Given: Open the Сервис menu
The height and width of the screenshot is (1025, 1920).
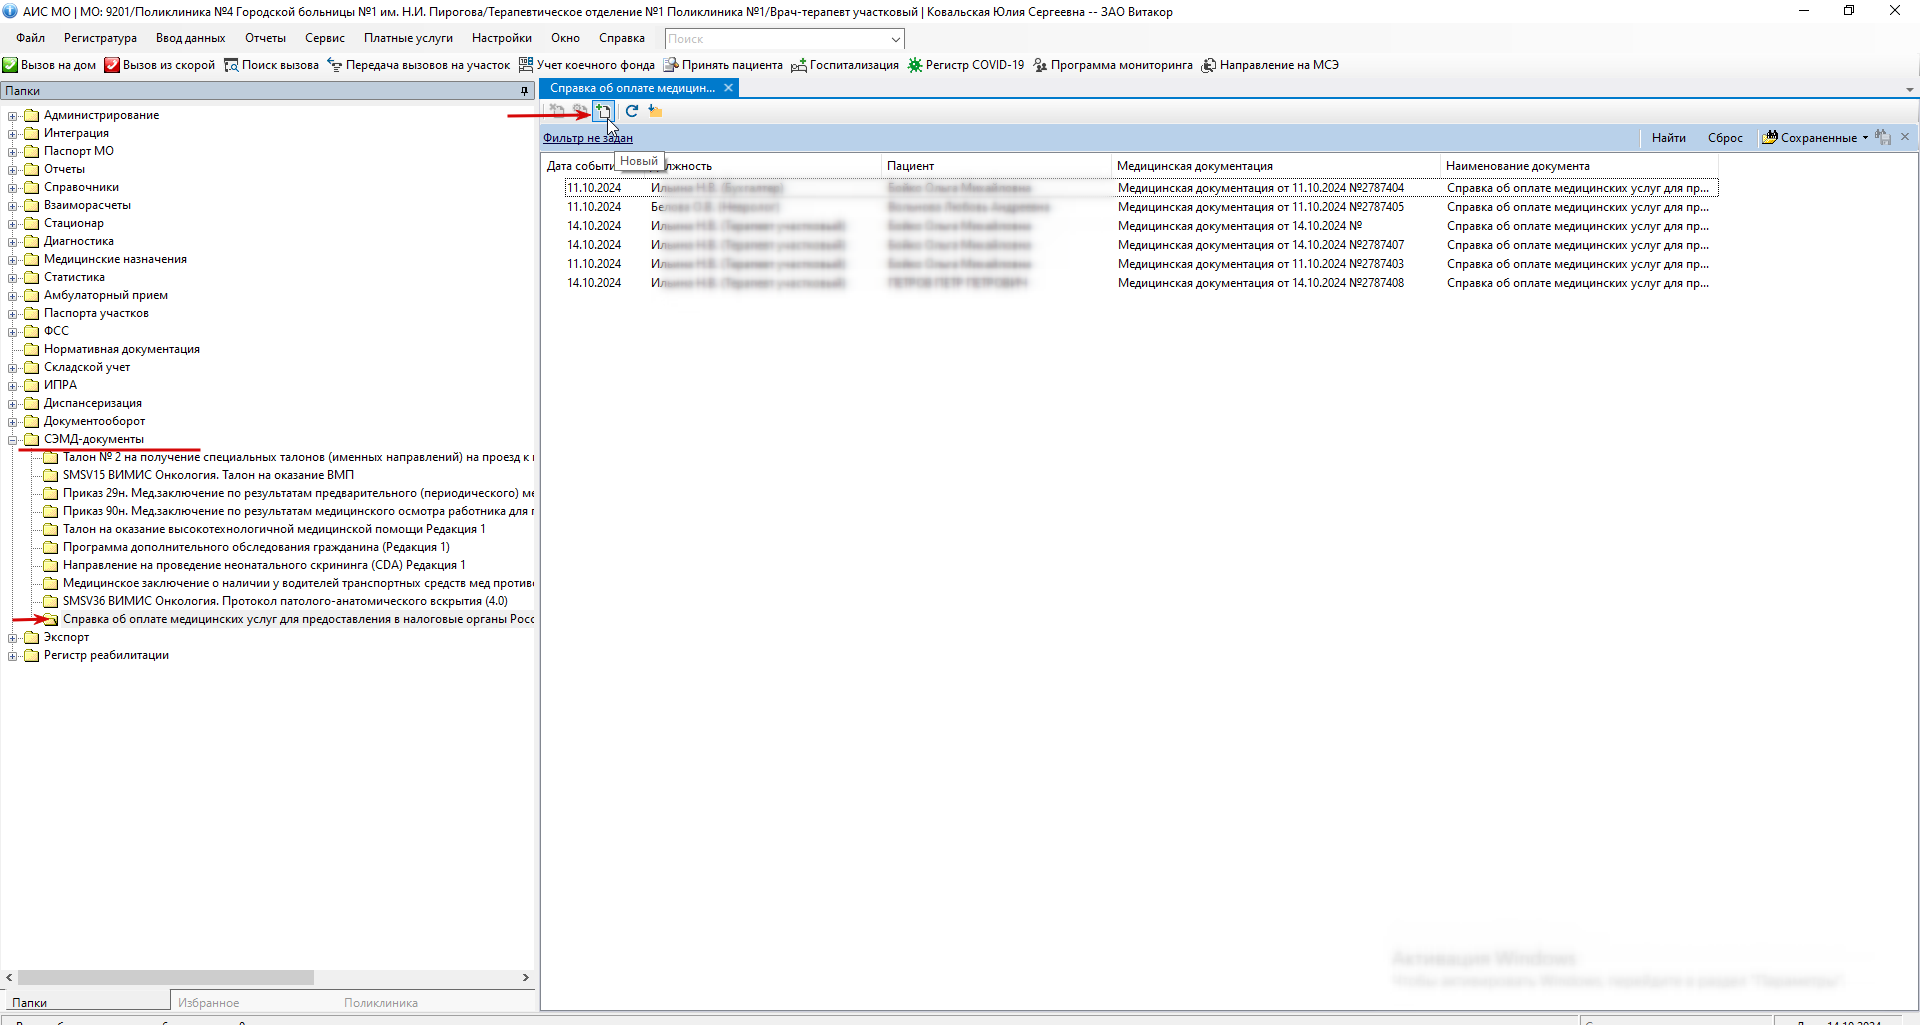Looking at the screenshot, I should tap(325, 38).
